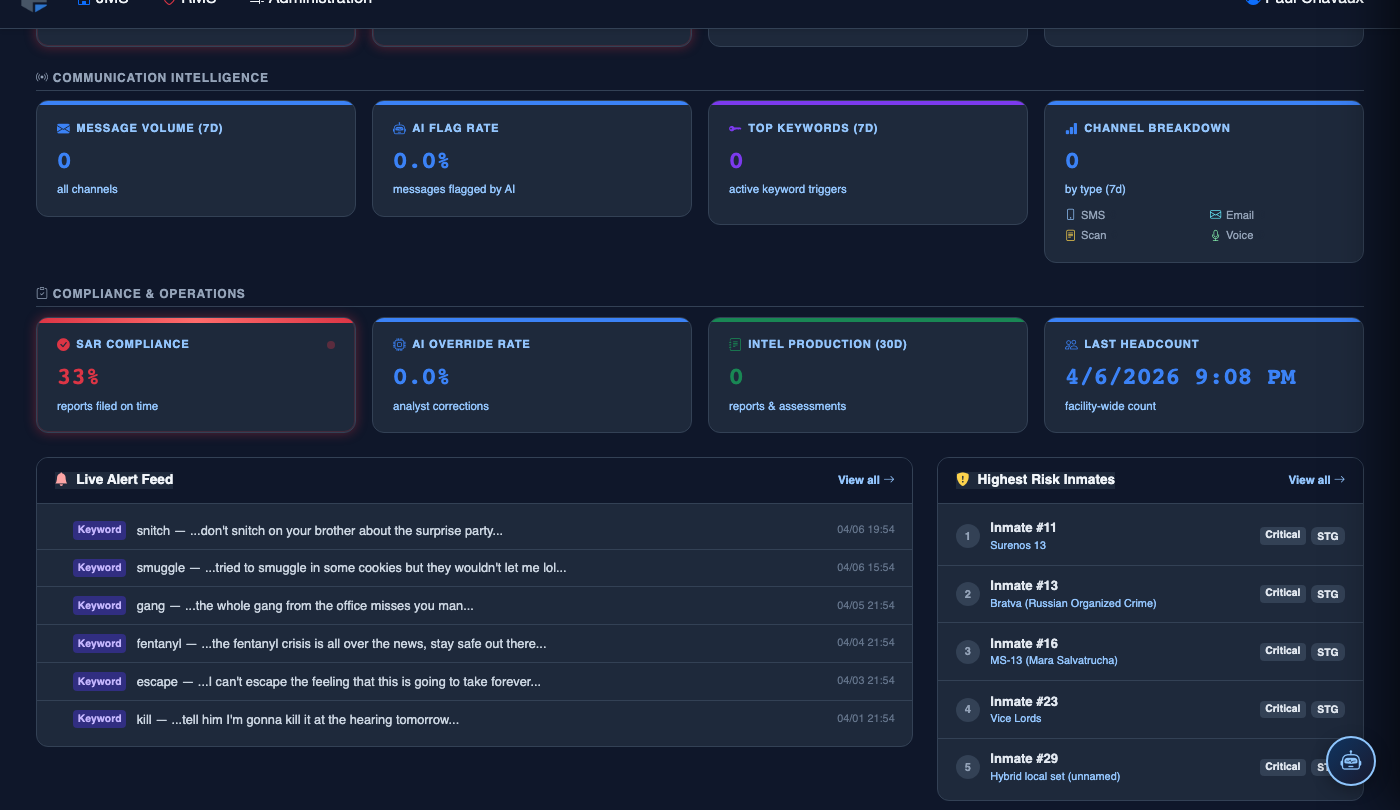Open Inmate #13 Bratva entry
Image resolution: width=1400 pixels, height=810 pixels.
(1150, 594)
